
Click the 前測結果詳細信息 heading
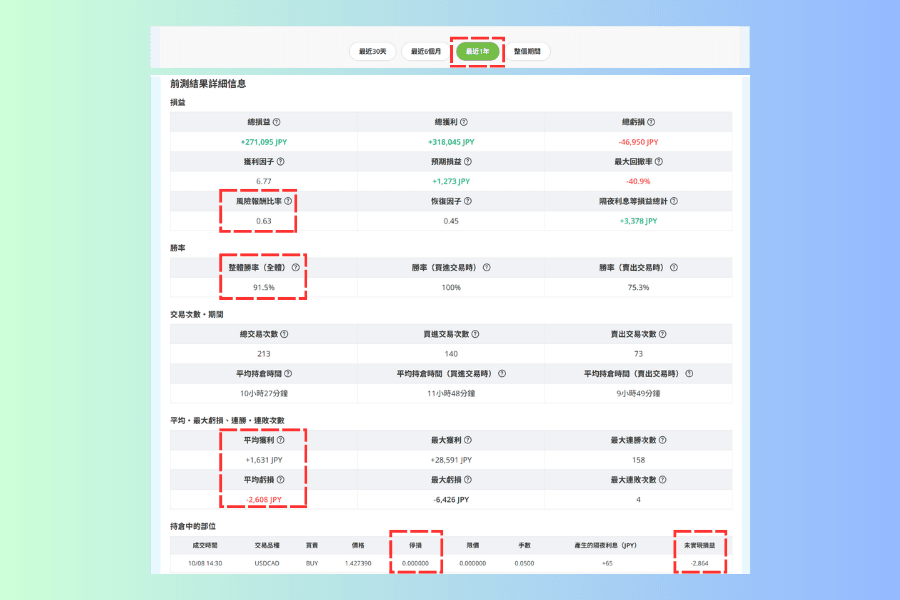pos(208,84)
